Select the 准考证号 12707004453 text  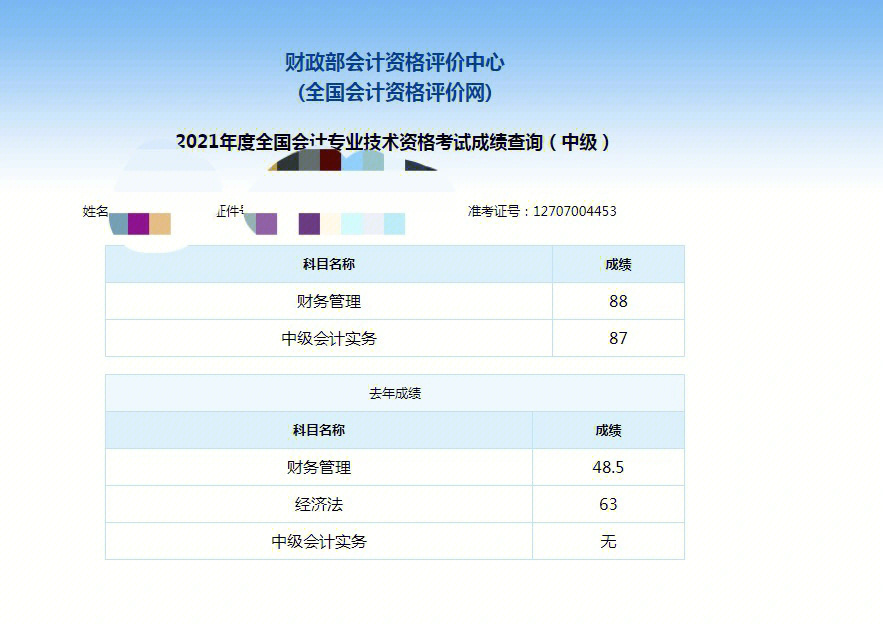coord(542,211)
